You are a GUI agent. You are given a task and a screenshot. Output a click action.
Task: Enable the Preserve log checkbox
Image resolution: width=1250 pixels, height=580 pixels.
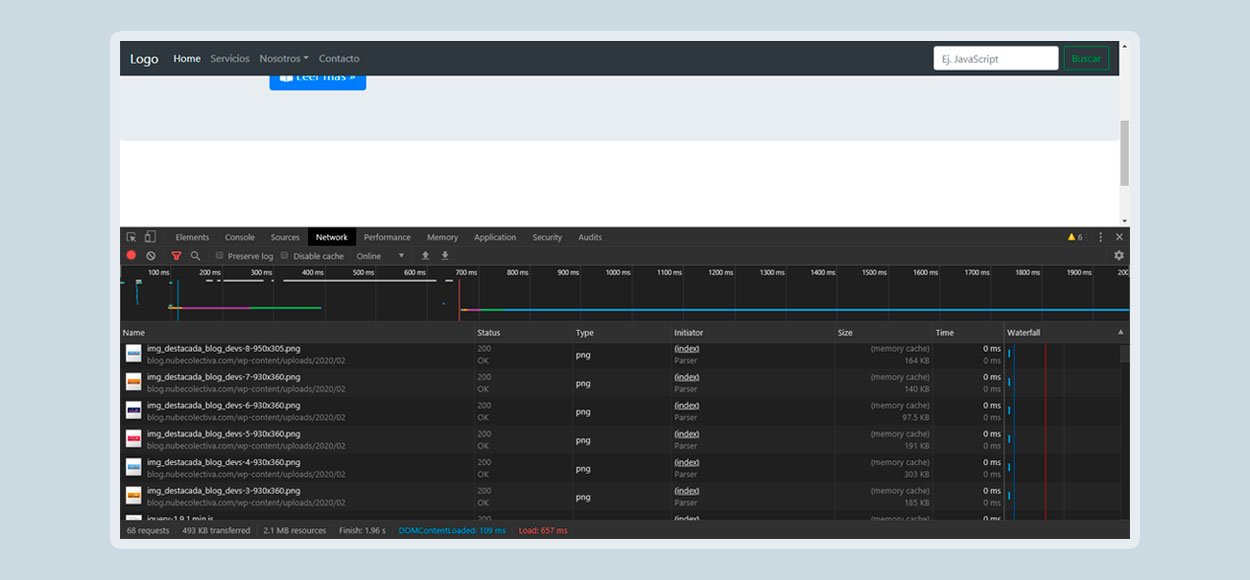tap(220, 256)
